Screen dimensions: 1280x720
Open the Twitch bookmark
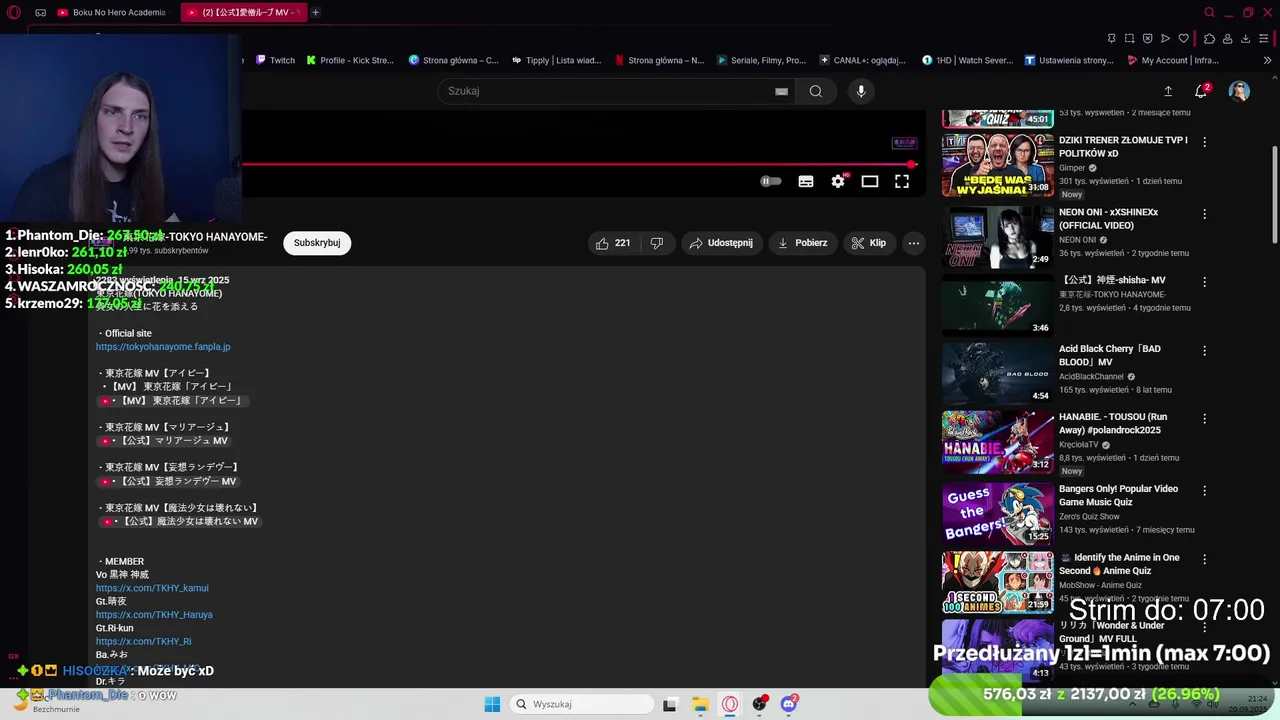pos(275,60)
